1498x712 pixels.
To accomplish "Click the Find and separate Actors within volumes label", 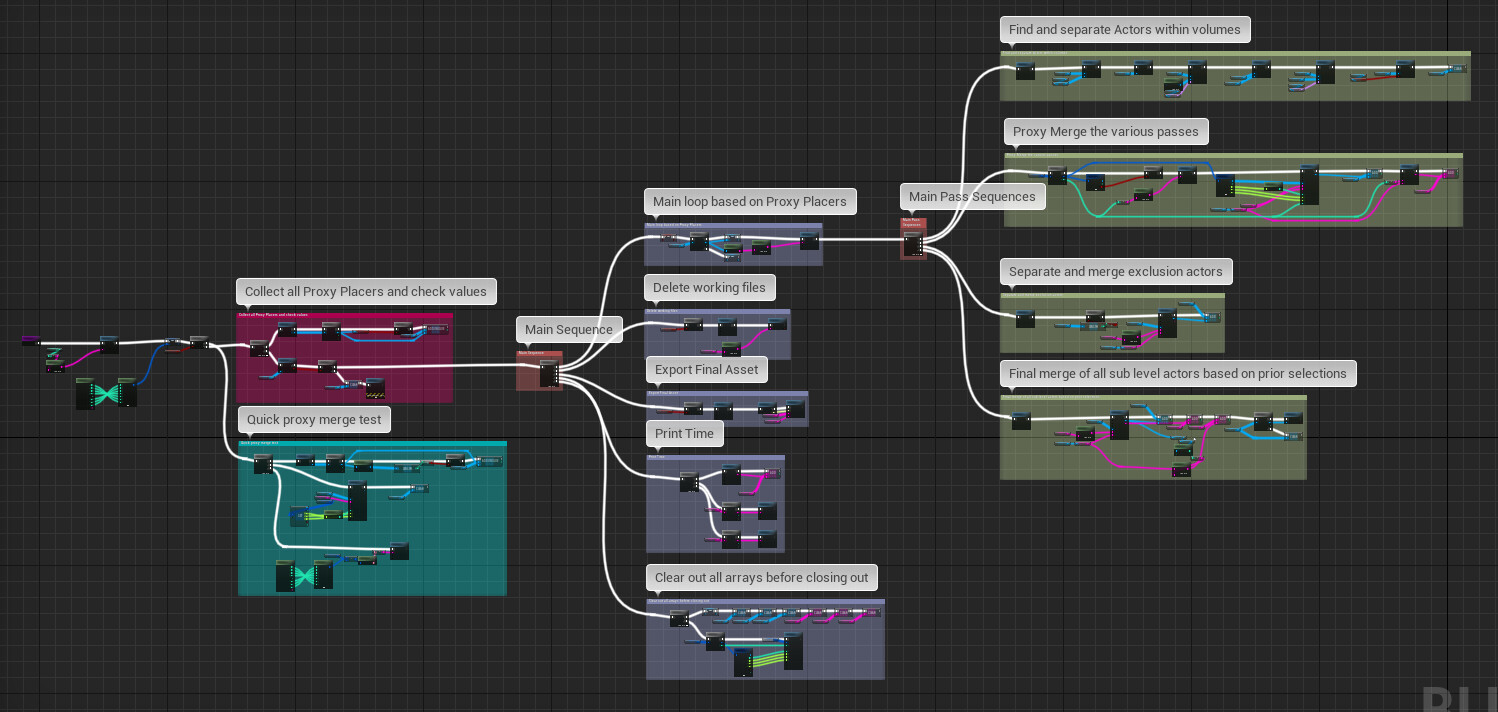I will click(1125, 29).
